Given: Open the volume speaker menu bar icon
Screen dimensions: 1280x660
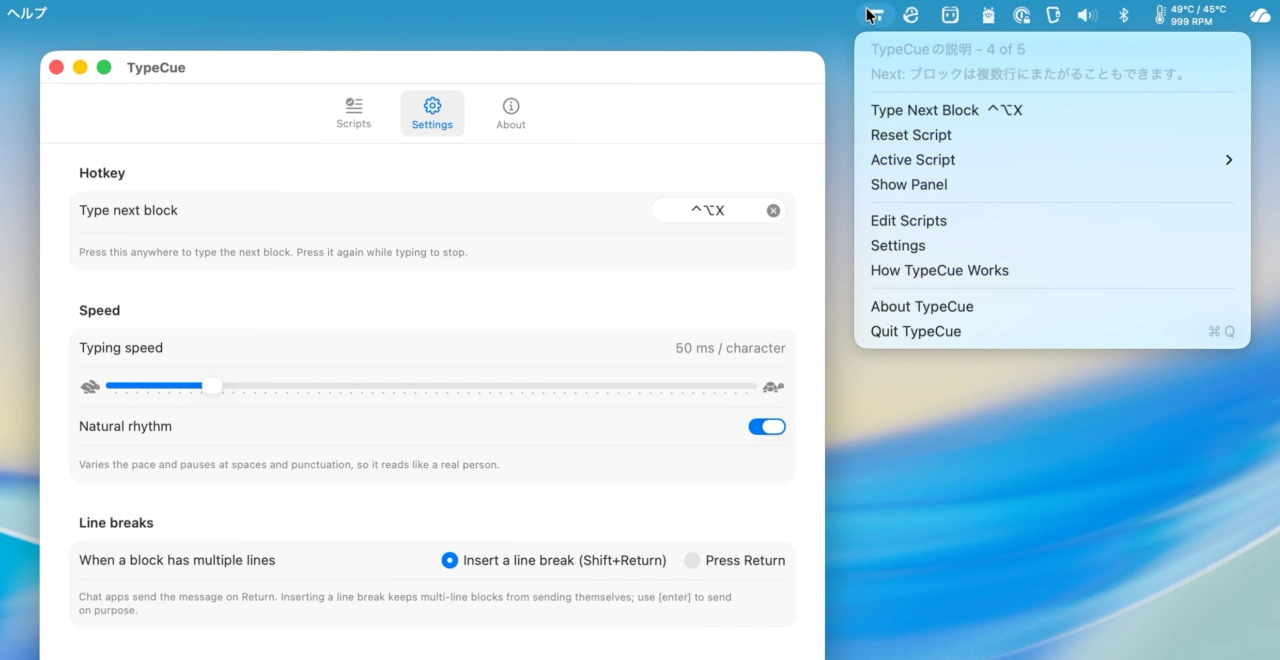Looking at the screenshot, I should click(1087, 15).
